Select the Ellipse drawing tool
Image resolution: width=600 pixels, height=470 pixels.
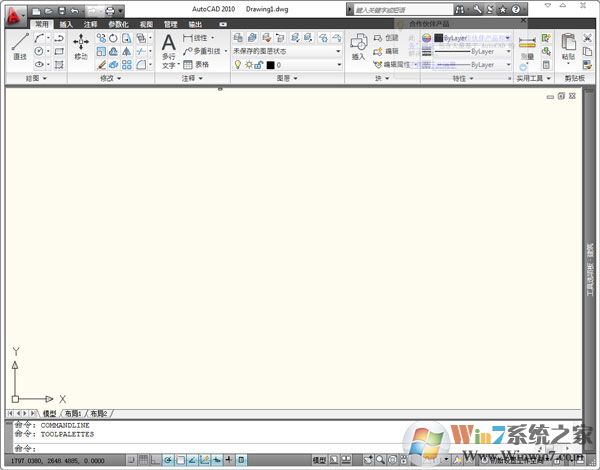pos(39,64)
